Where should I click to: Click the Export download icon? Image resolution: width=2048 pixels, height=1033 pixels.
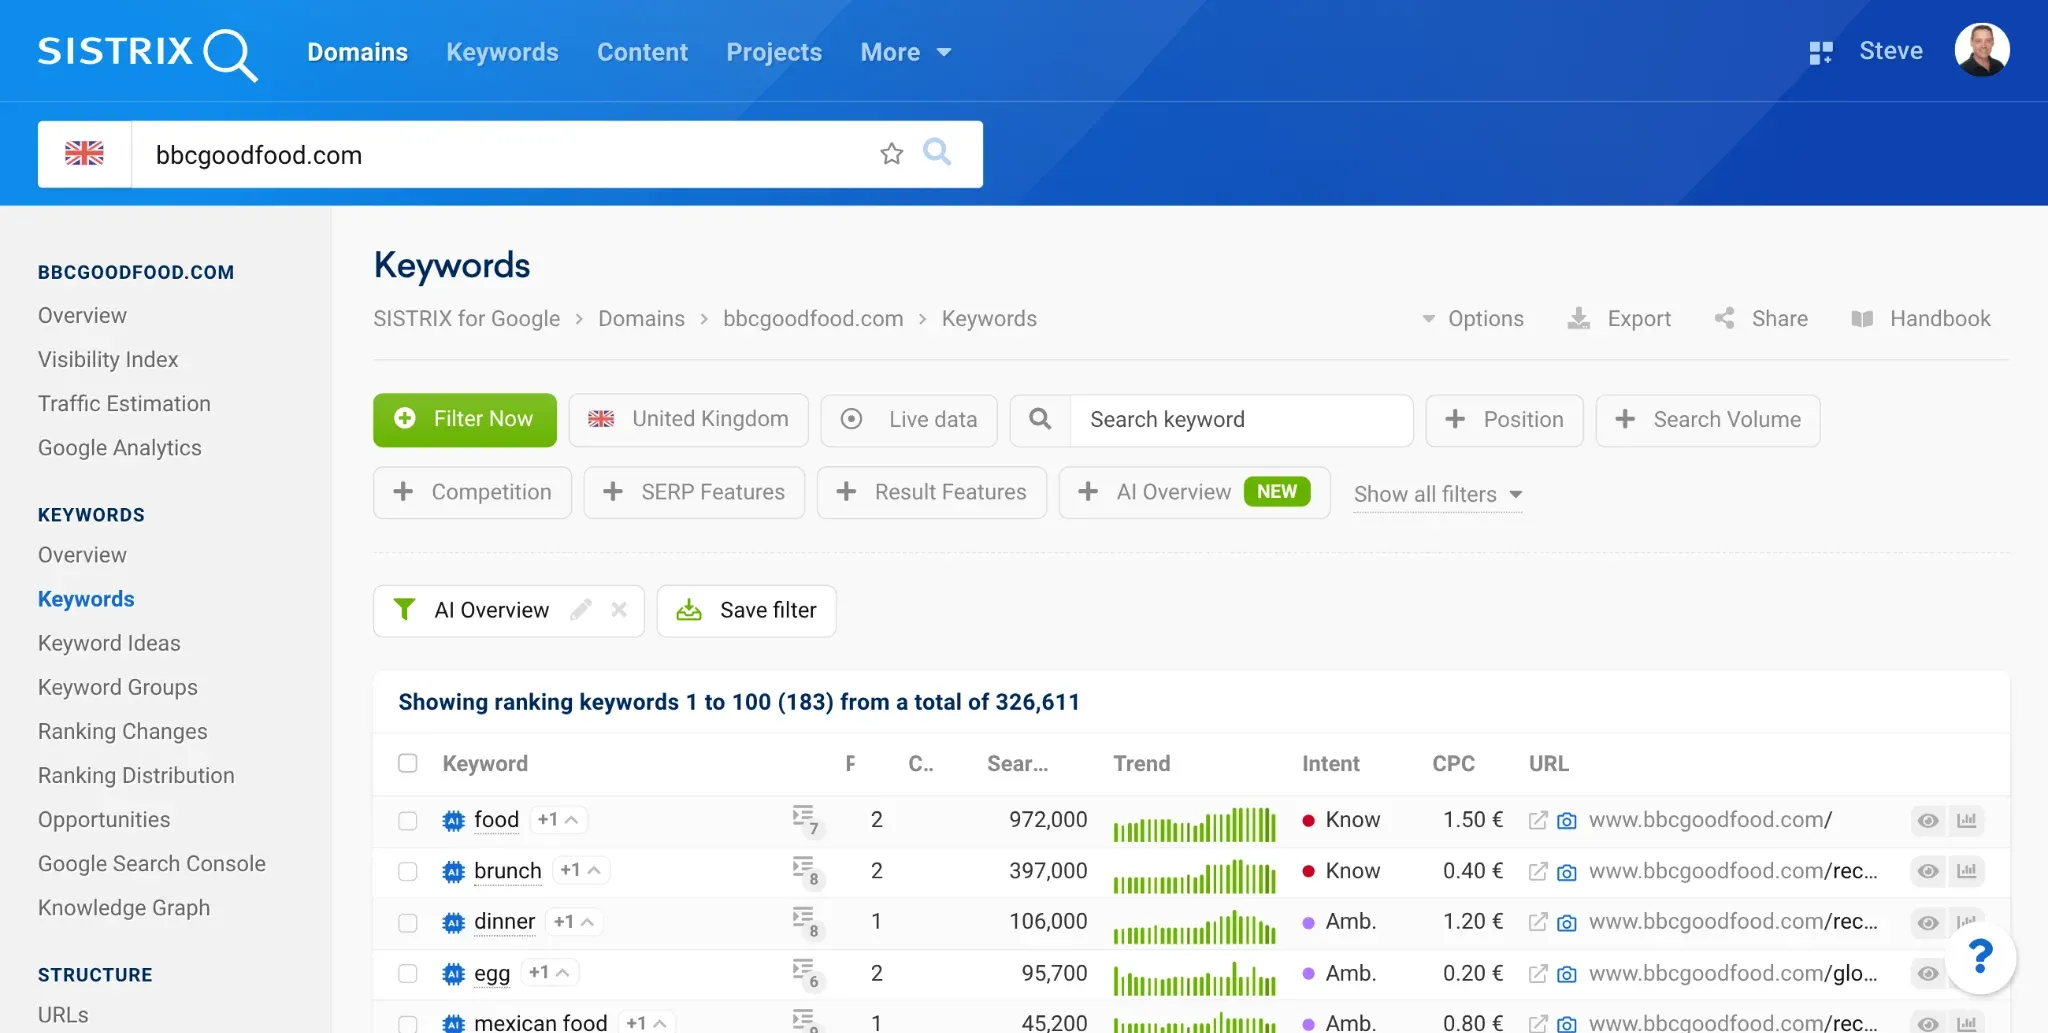tap(1578, 318)
